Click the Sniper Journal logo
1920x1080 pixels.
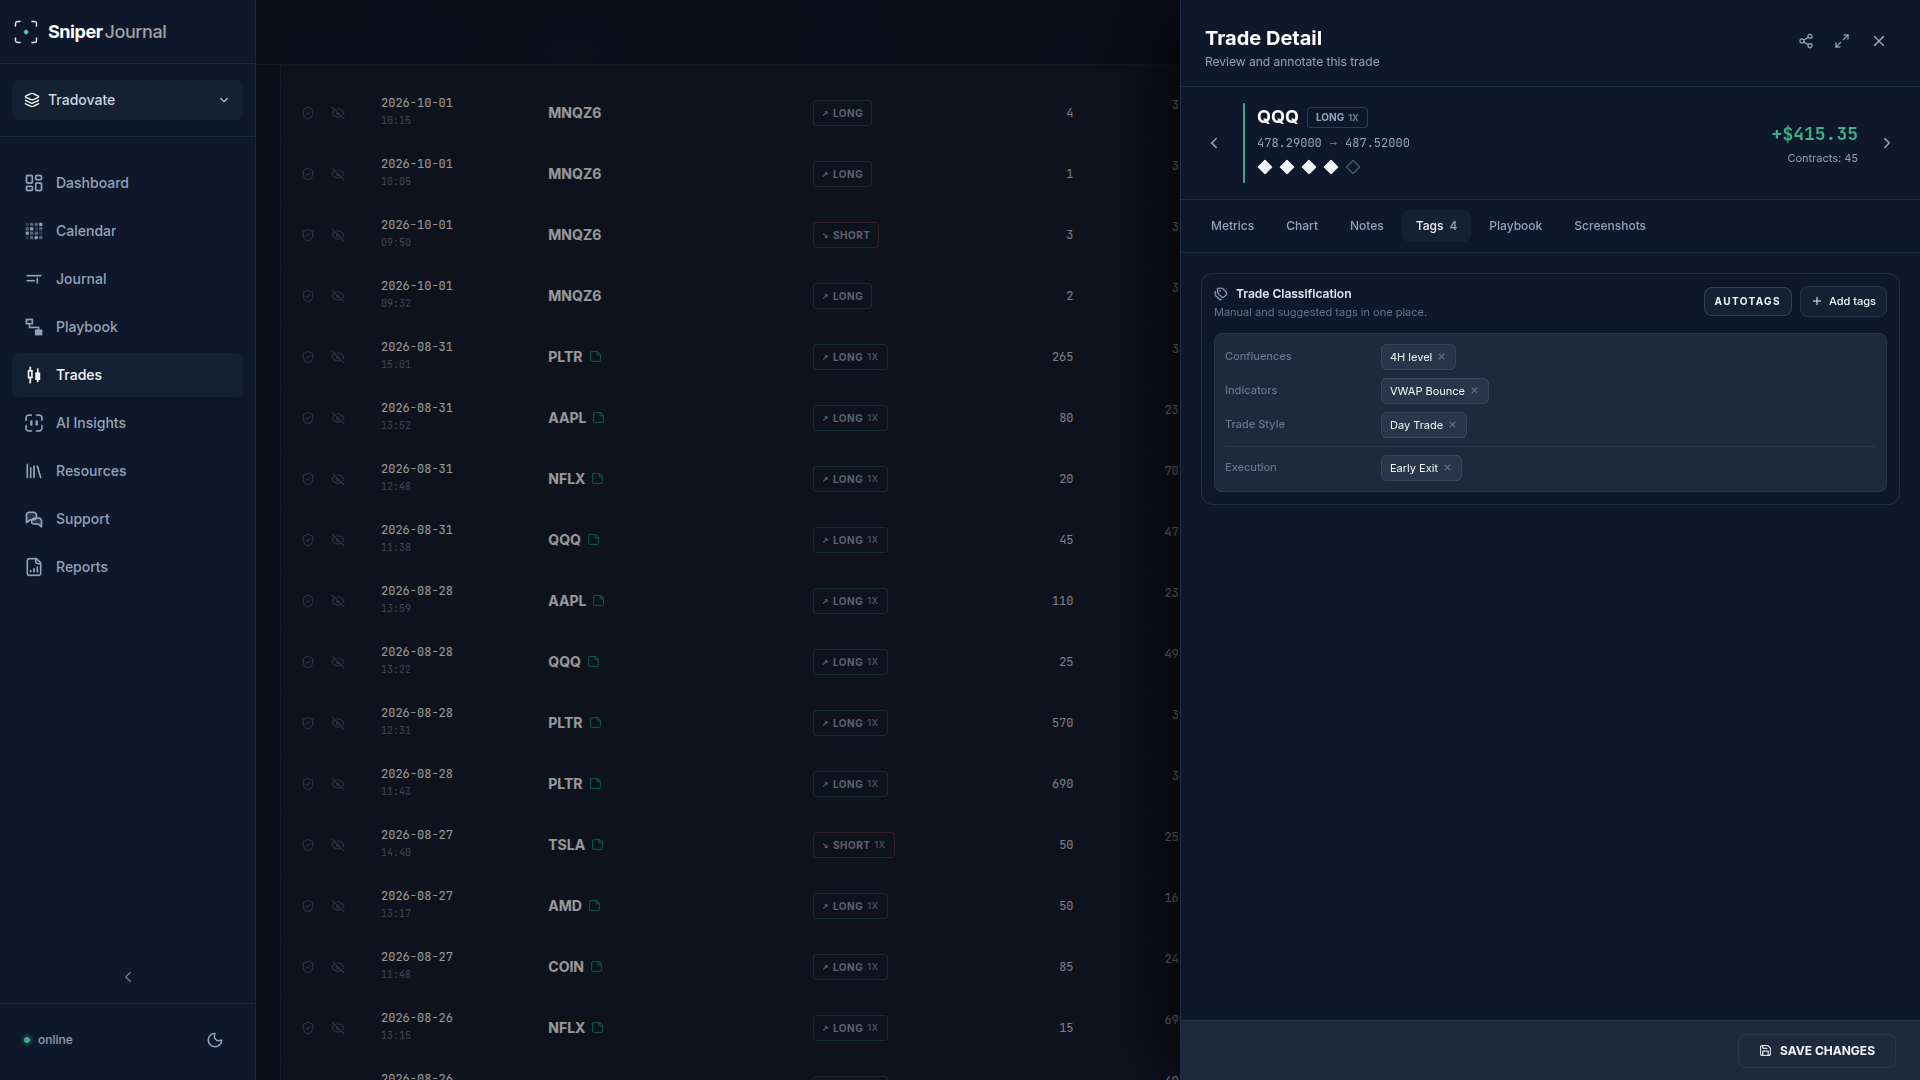click(90, 32)
